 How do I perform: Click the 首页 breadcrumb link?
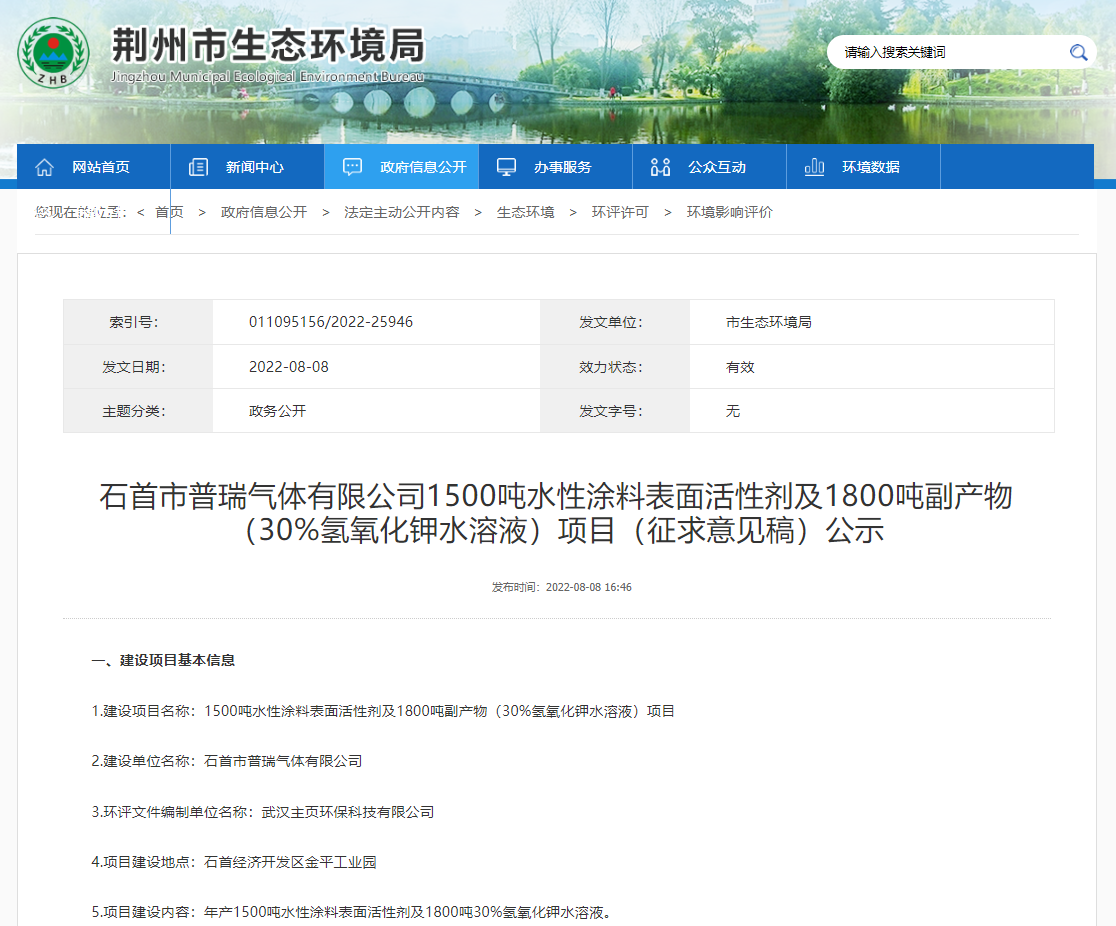coord(169,212)
